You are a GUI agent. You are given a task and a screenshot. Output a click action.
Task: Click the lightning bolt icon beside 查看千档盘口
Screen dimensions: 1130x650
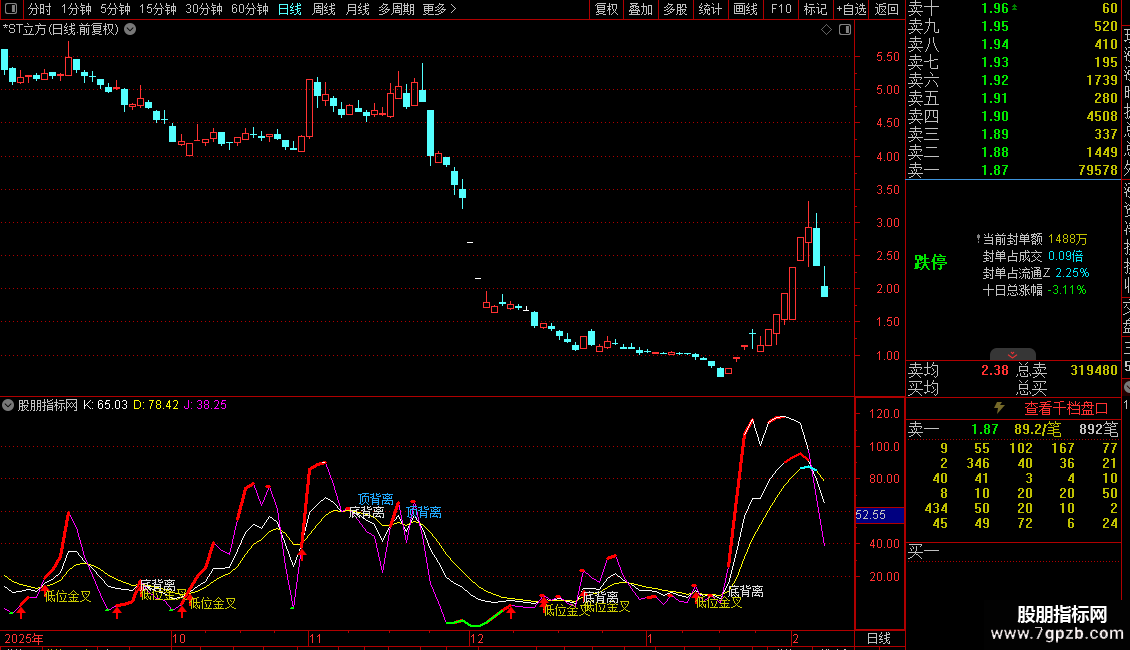(999, 408)
